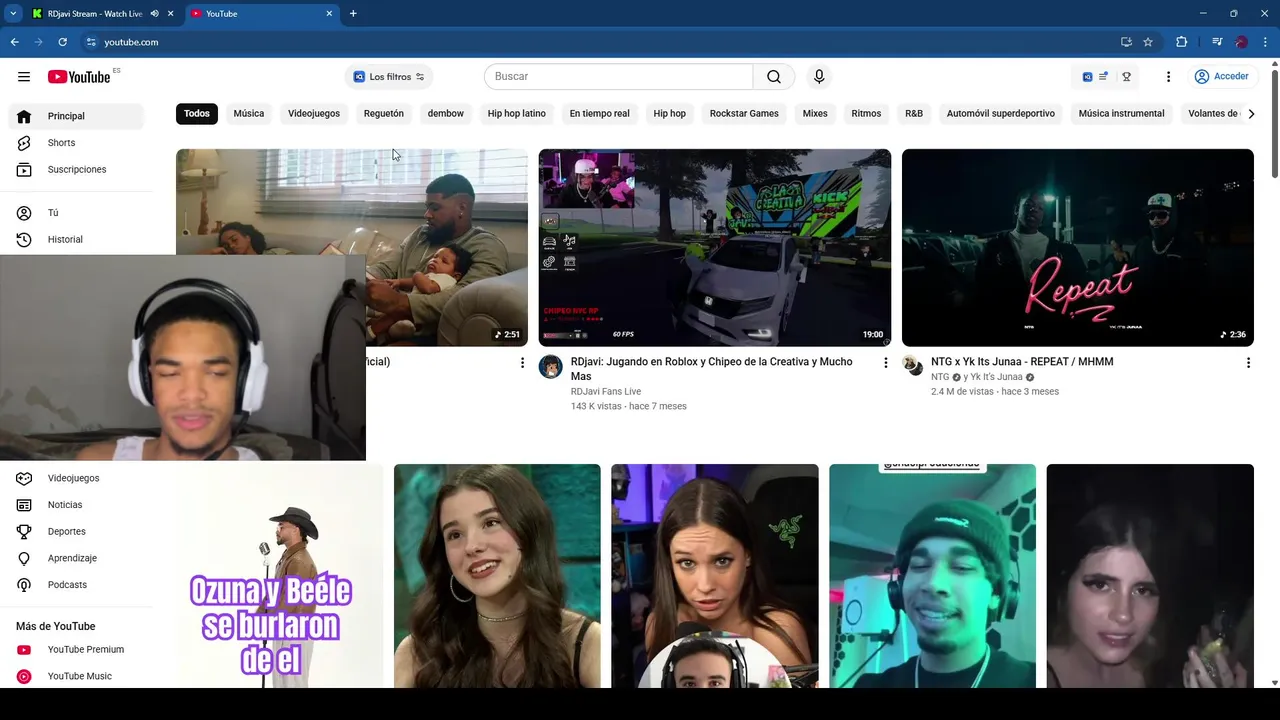
Task: Open Deportes in the sidebar
Action: point(76,532)
